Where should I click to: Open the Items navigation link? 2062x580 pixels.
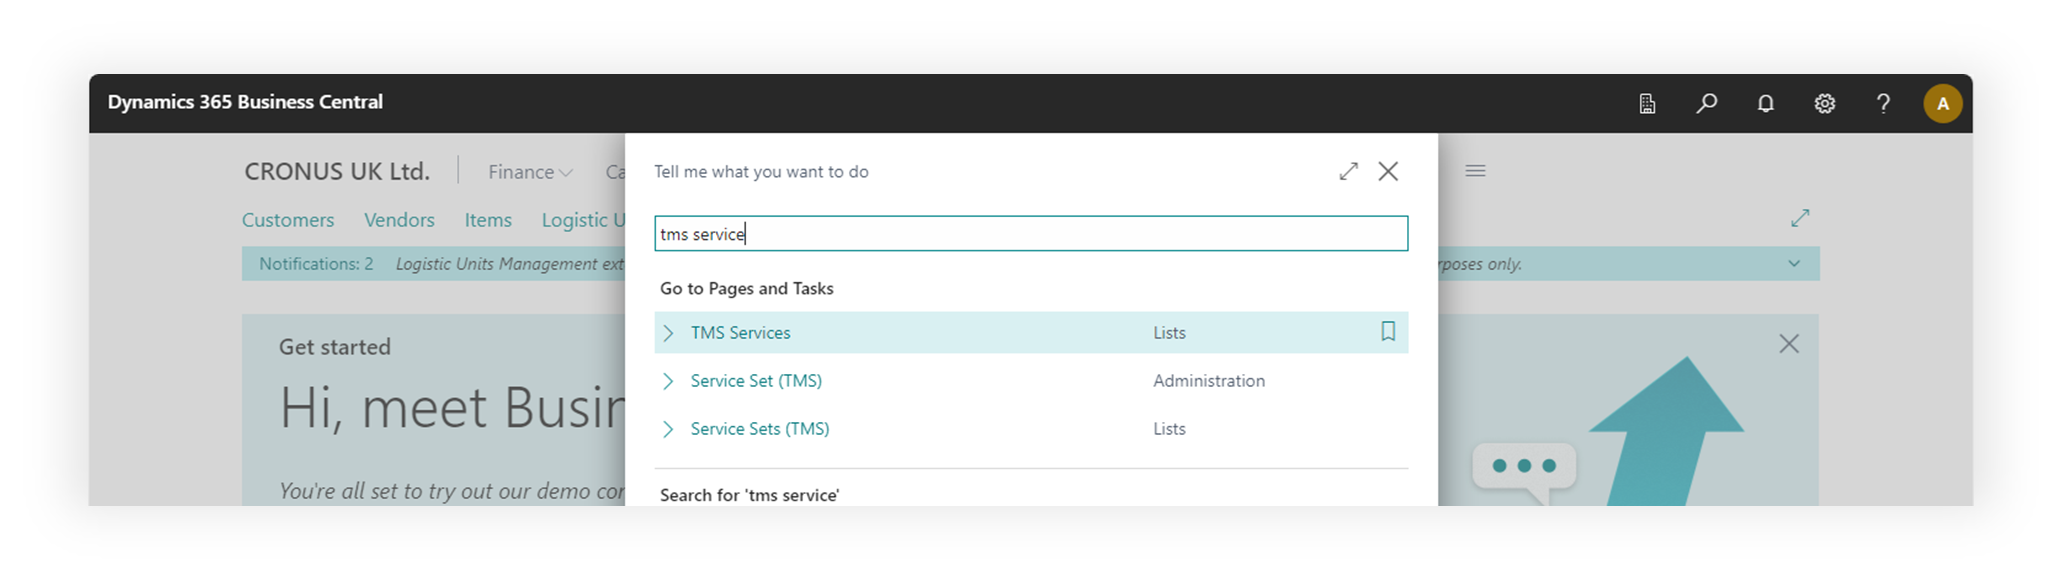(x=488, y=220)
